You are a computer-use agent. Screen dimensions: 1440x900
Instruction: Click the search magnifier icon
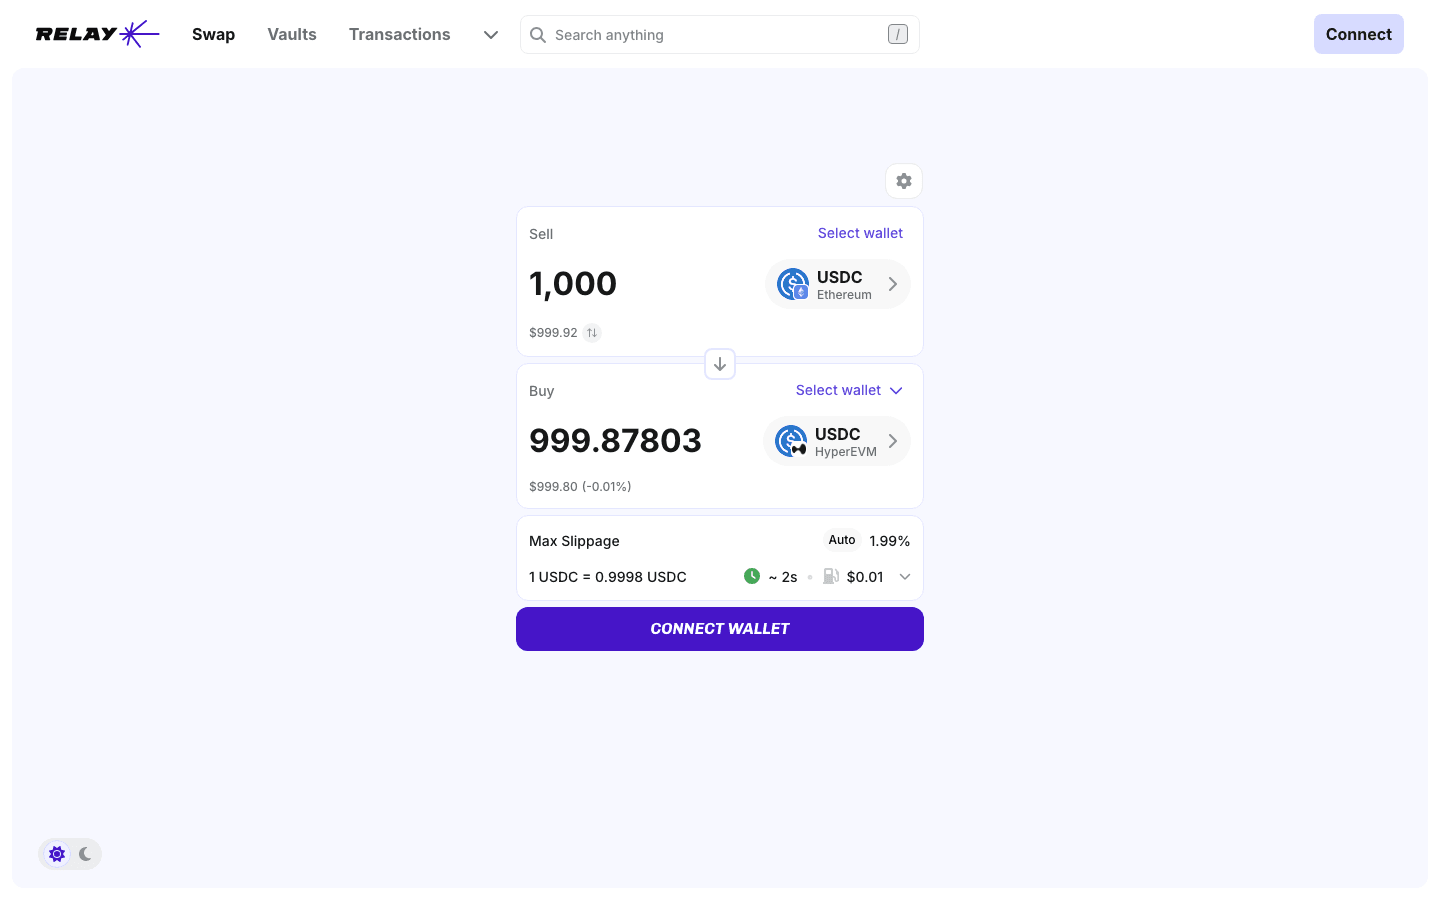[538, 35]
